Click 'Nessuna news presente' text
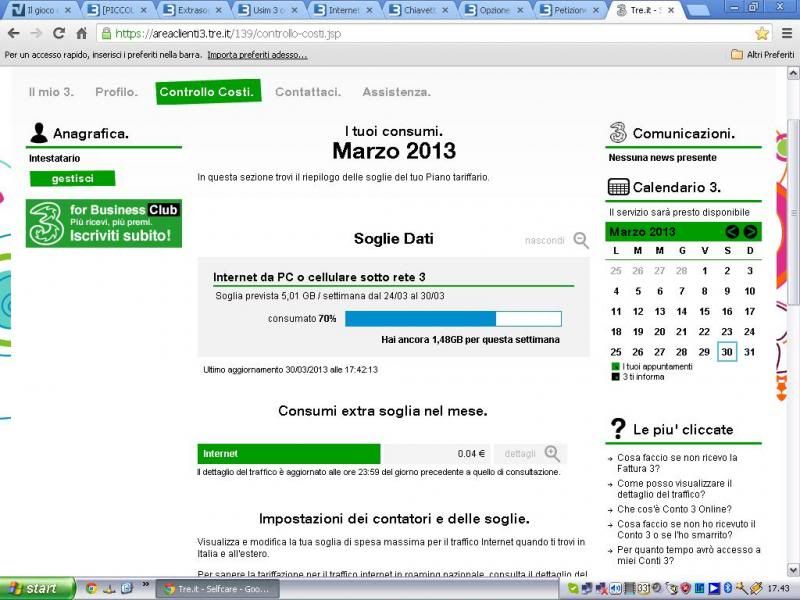Screen dimensions: 800x600 click(662, 158)
